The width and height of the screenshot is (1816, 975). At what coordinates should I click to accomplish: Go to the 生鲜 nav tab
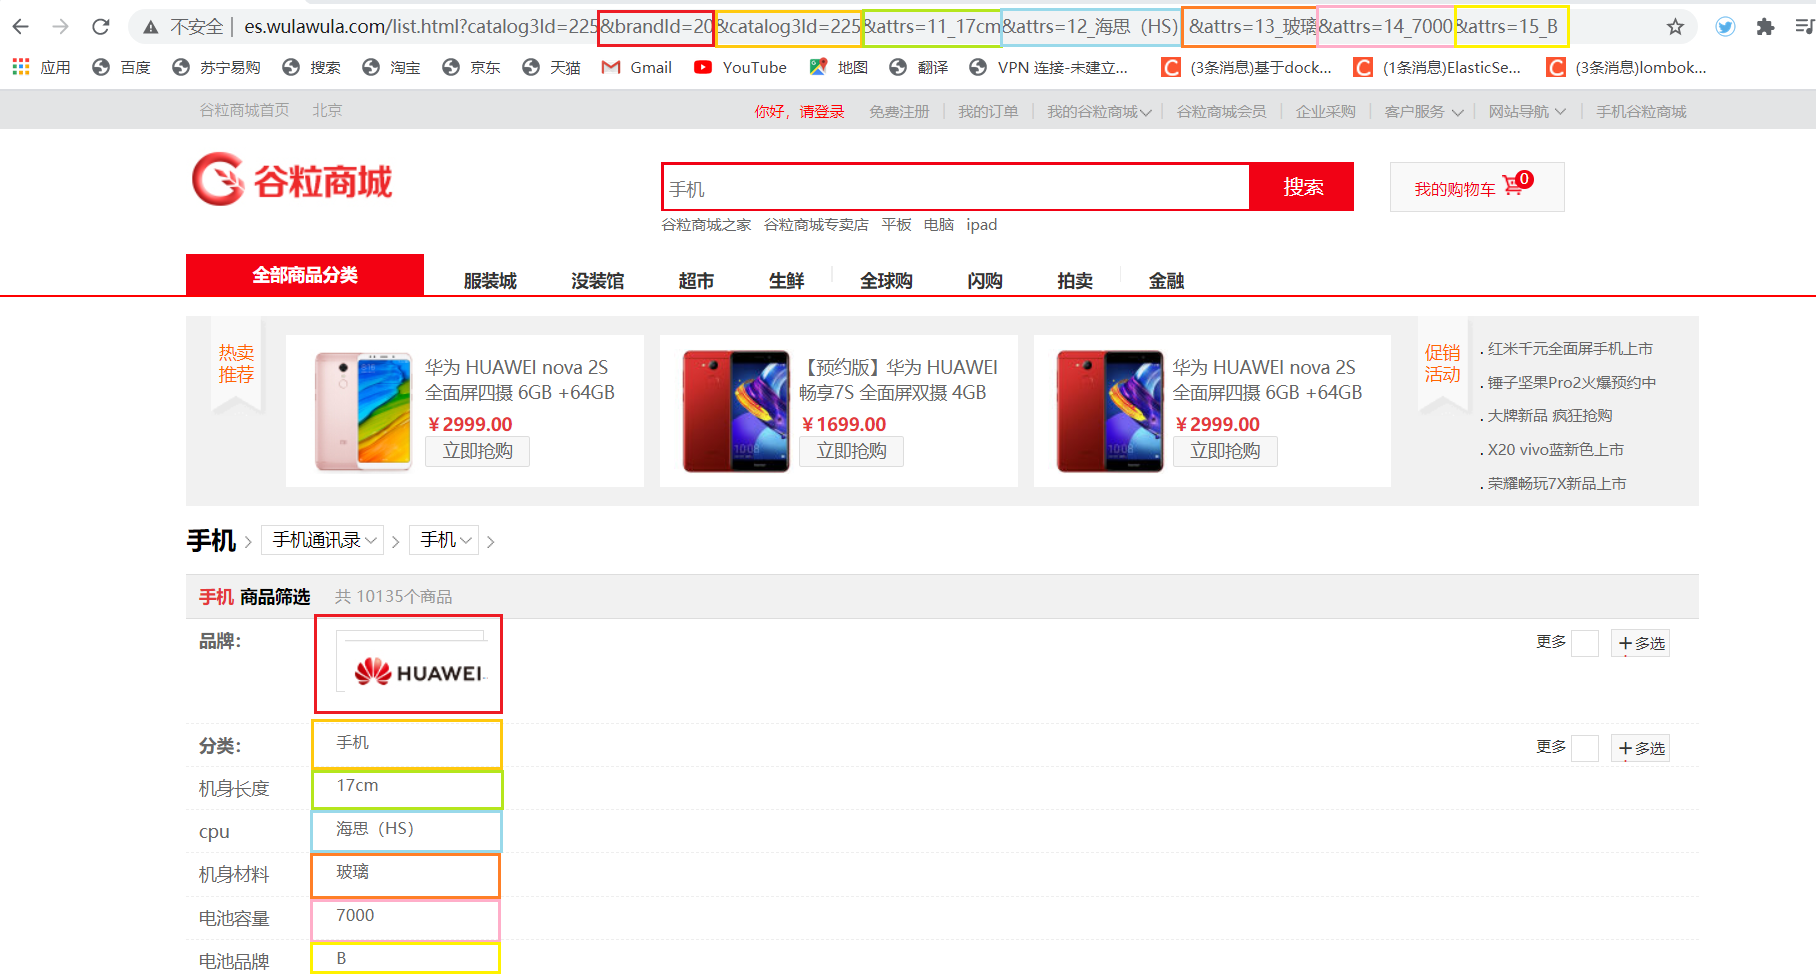pos(786,281)
